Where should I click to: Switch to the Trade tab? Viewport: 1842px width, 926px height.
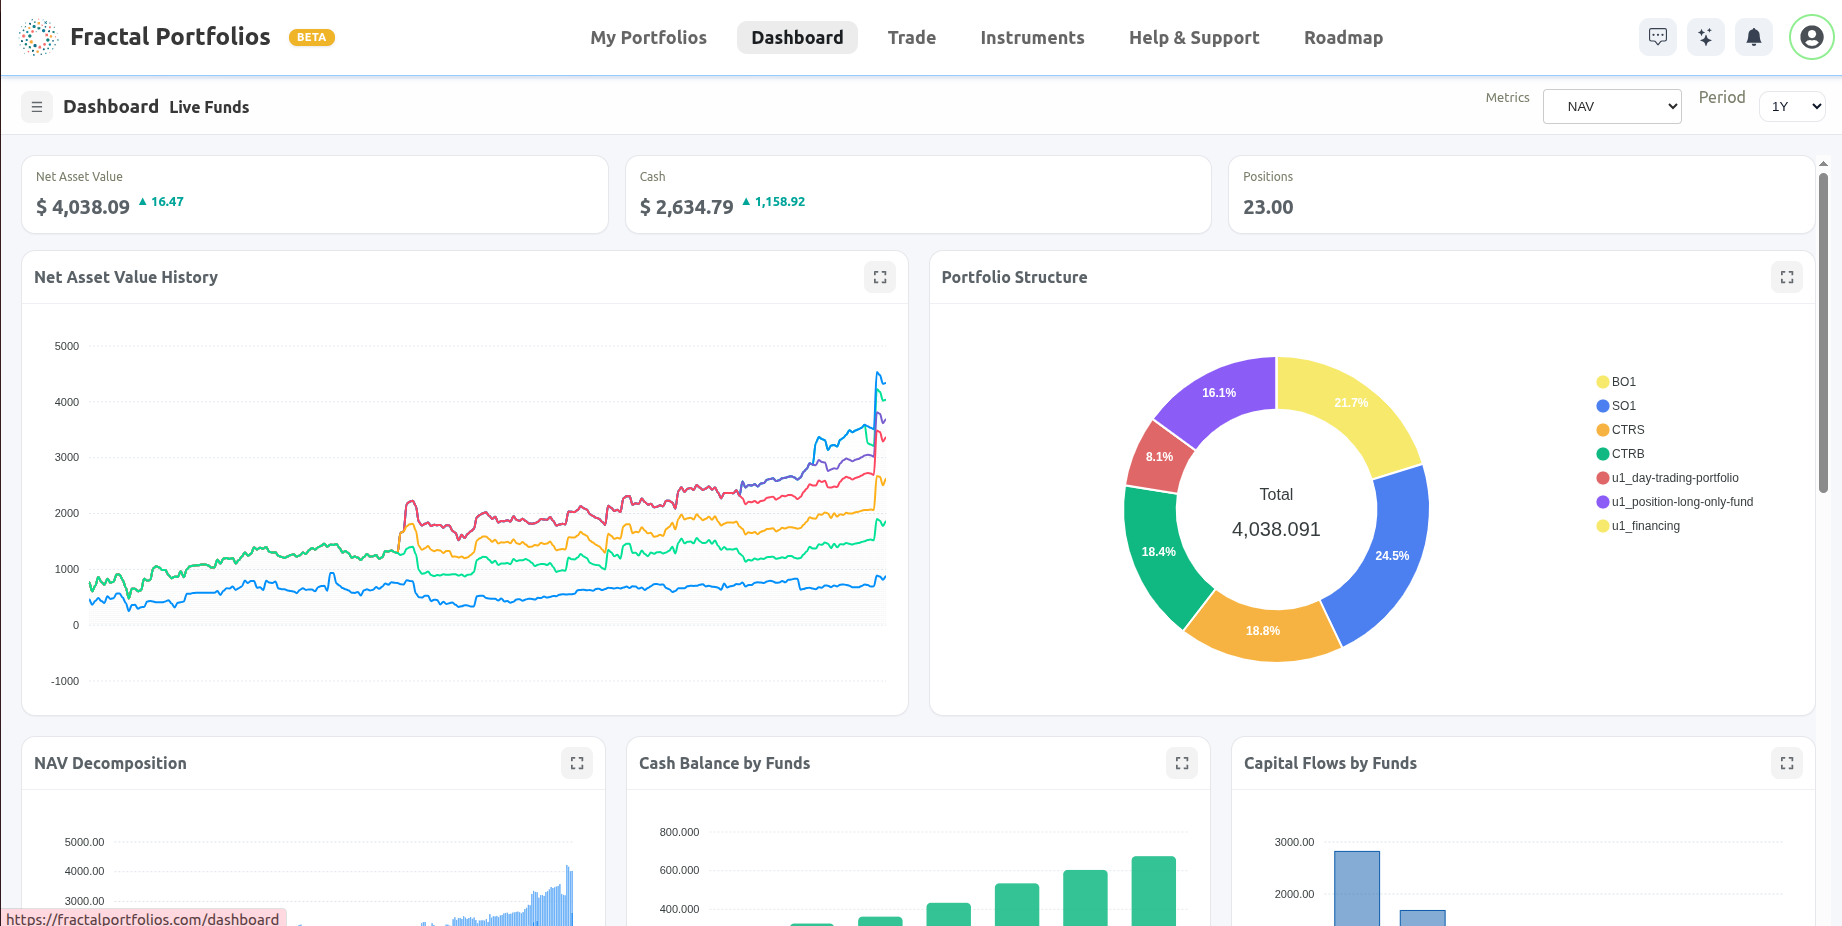pos(911,37)
